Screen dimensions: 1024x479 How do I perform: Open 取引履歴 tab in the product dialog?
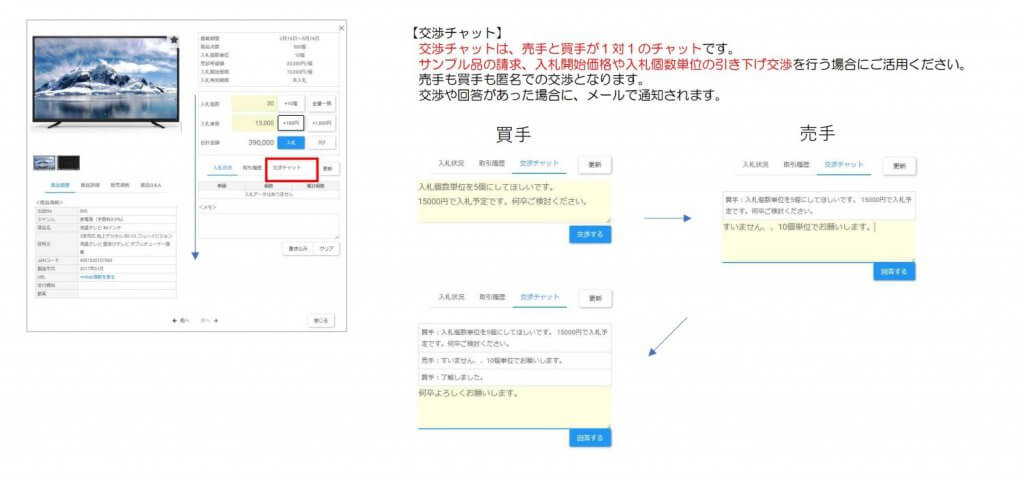pyautogui.click(x=251, y=168)
